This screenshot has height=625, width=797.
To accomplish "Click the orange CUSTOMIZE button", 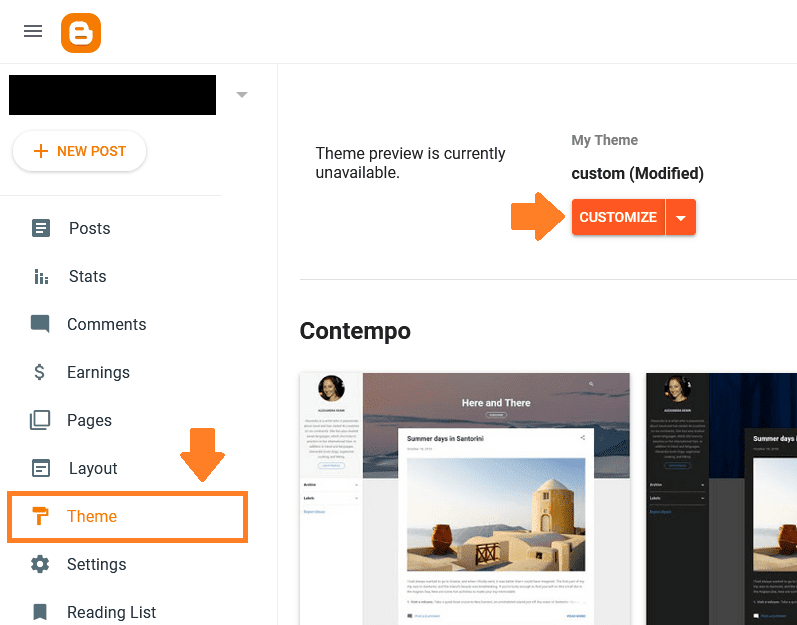I will (618, 217).
